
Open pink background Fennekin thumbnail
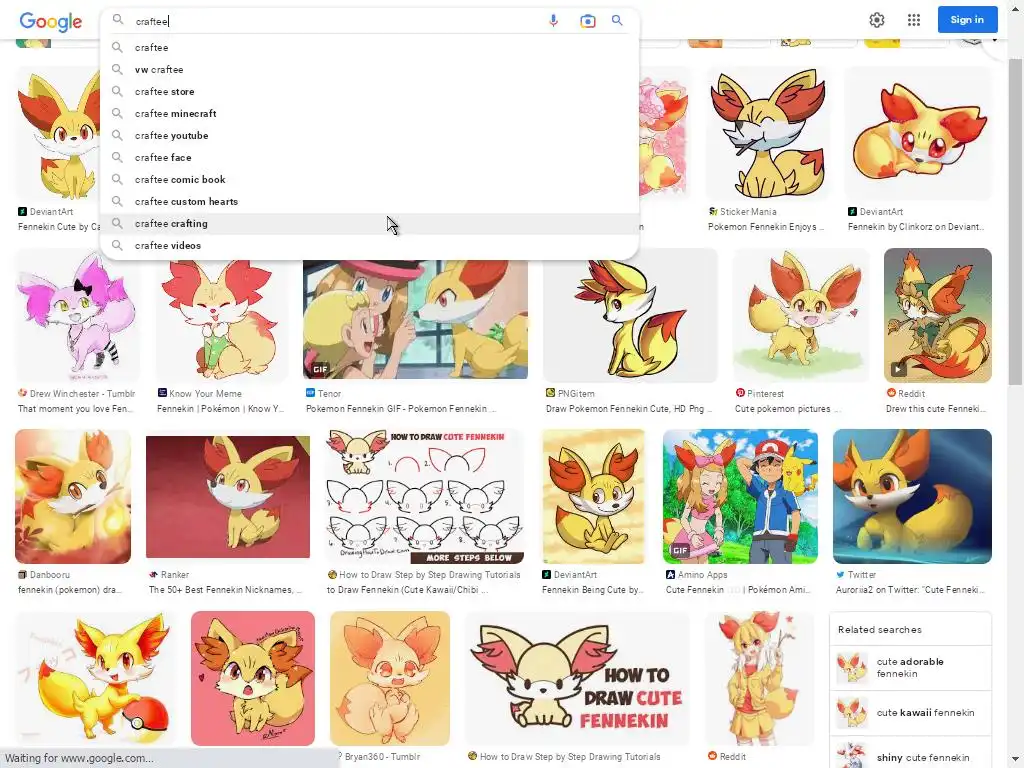(253, 679)
